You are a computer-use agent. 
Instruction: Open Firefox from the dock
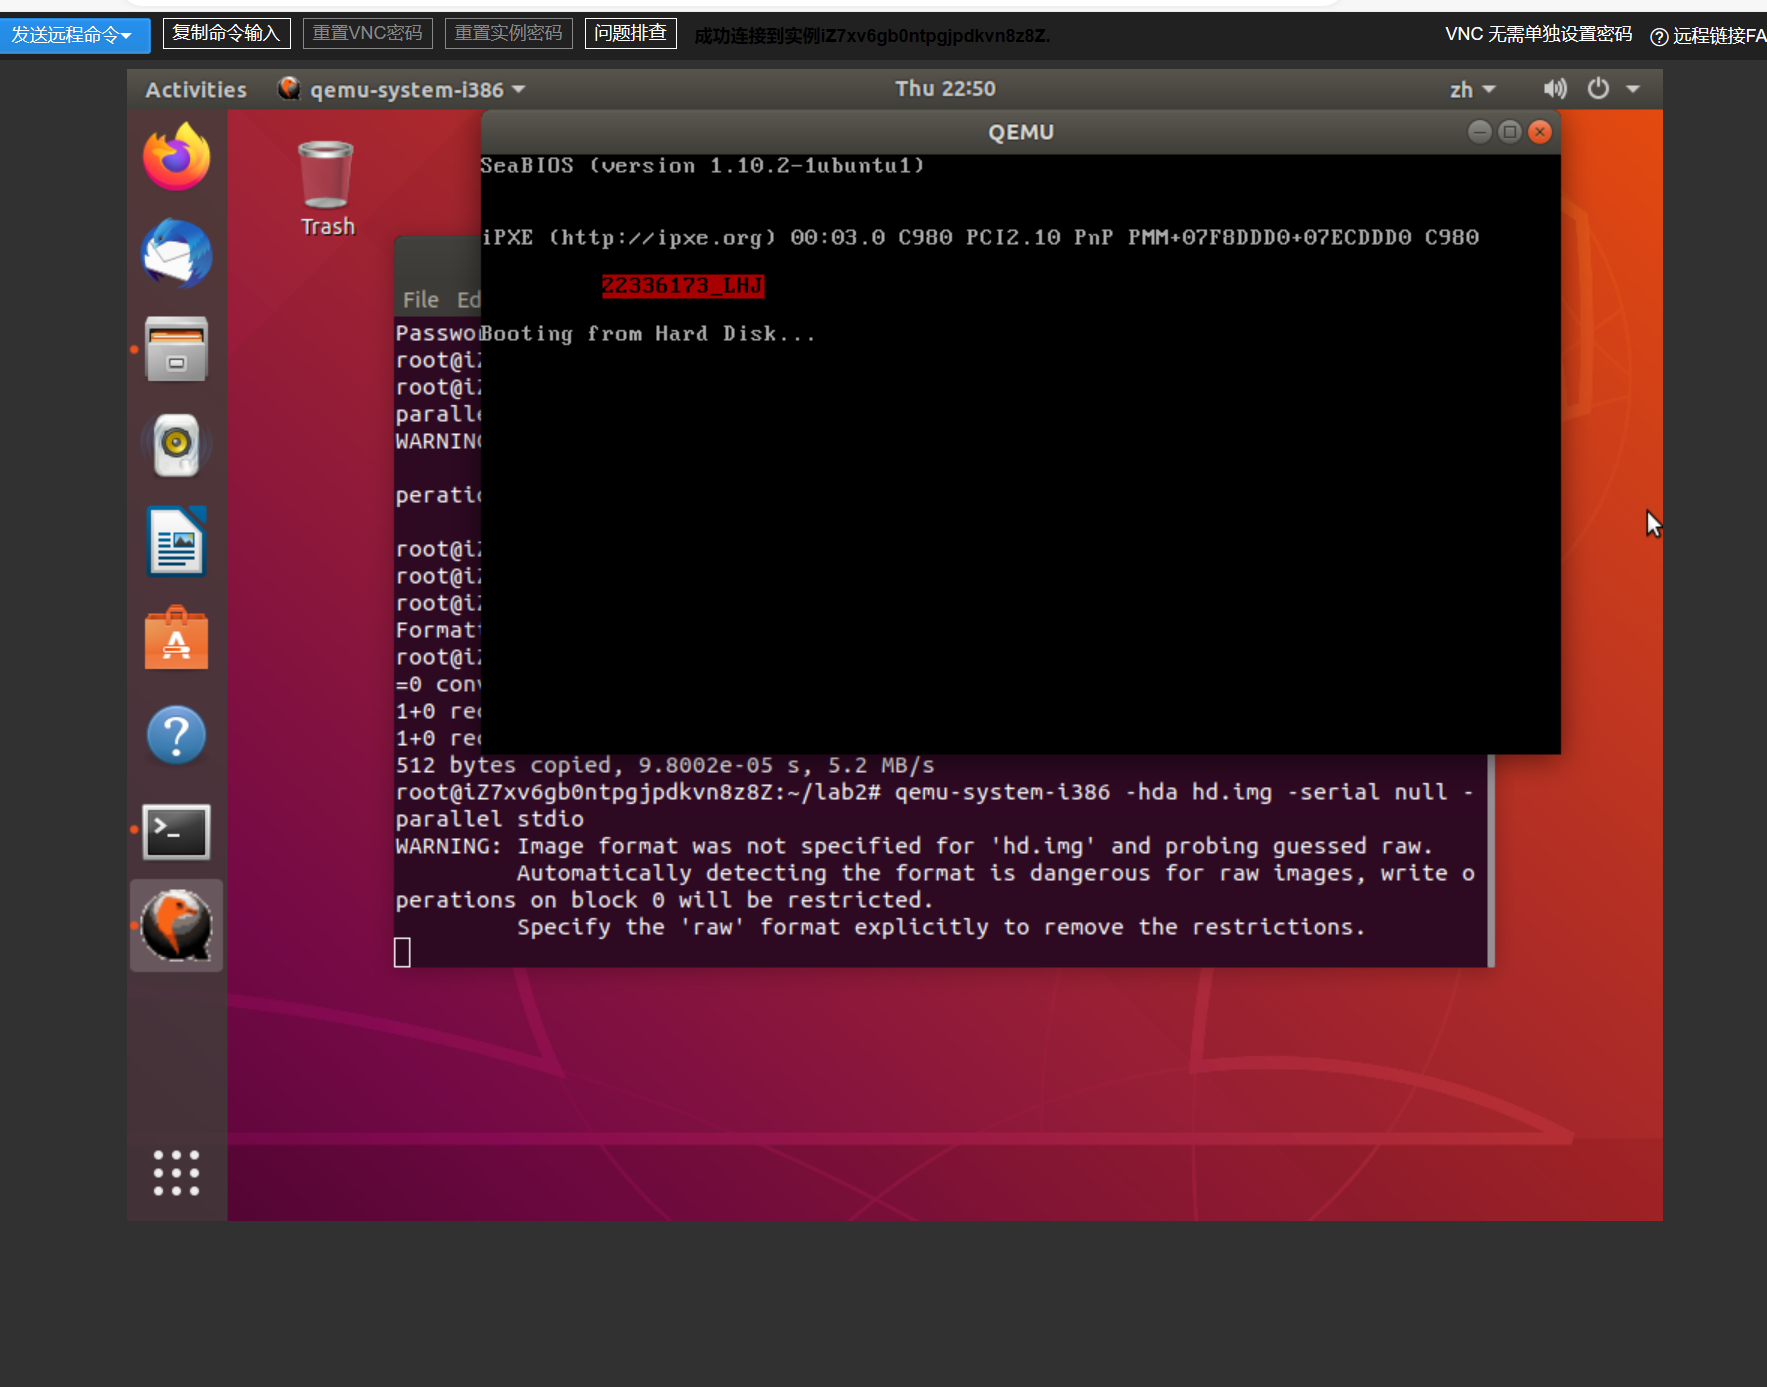(x=177, y=157)
